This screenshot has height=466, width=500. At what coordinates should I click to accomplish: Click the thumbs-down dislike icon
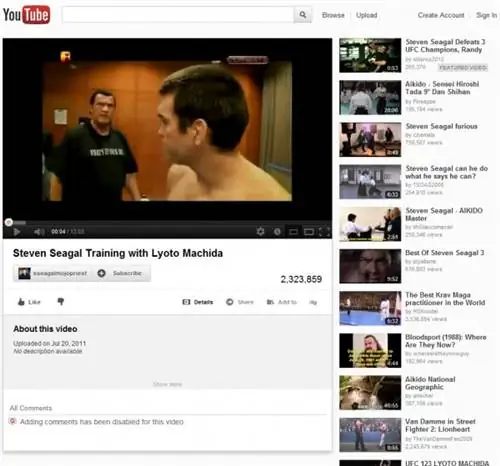click(61, 302)
